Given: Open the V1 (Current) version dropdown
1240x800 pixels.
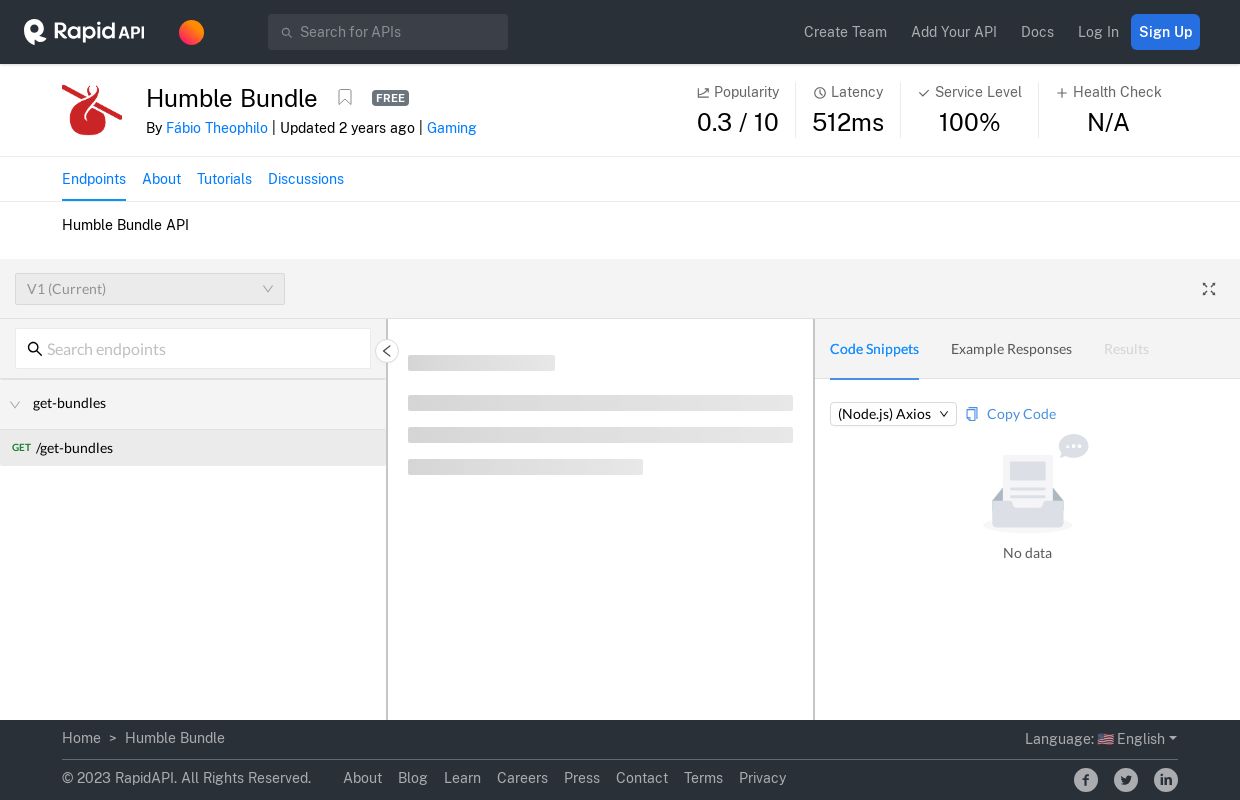Looking at the screenshot, I should 150,289.
